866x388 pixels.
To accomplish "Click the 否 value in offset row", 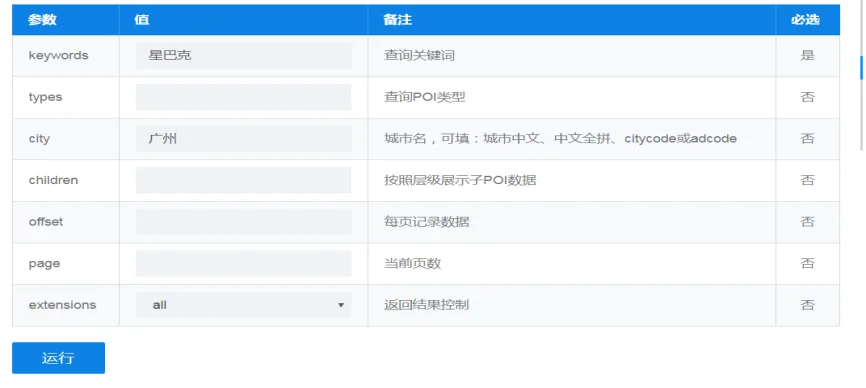I will tap(807, 222).
